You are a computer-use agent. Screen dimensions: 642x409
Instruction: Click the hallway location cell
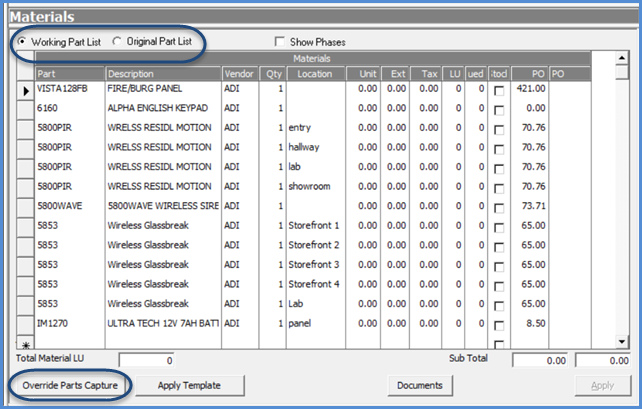tap(316, 147)
